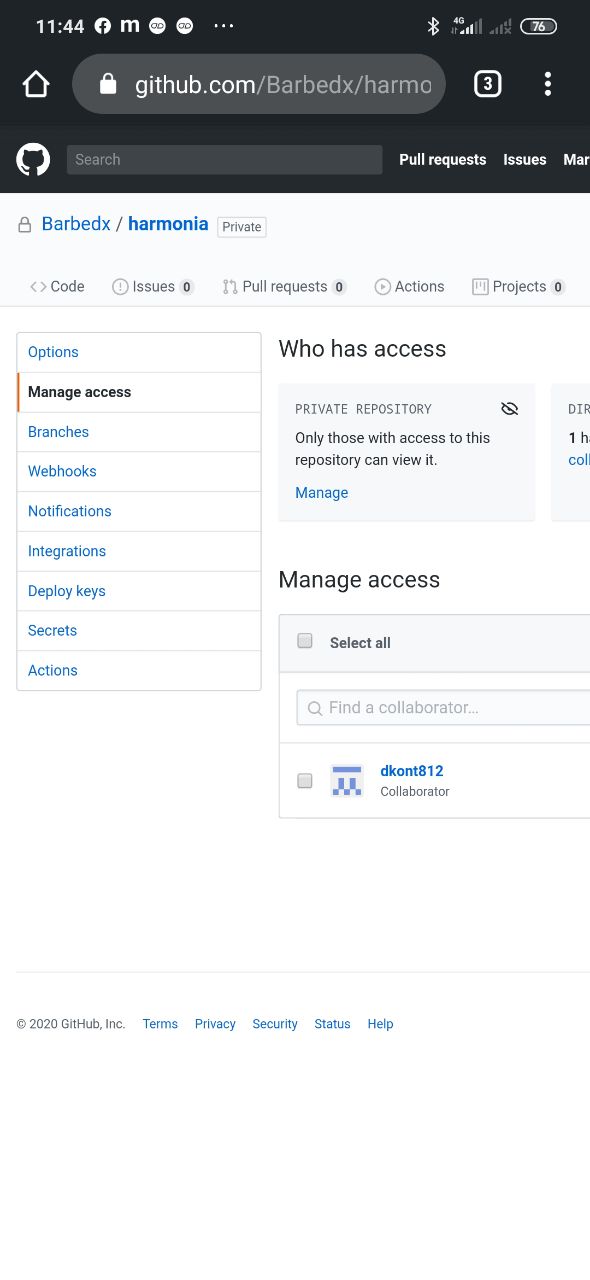Check the dkont812 collaborator checkbox
This screenshot has height=1280, width=590.
click(x=305, y=780)
